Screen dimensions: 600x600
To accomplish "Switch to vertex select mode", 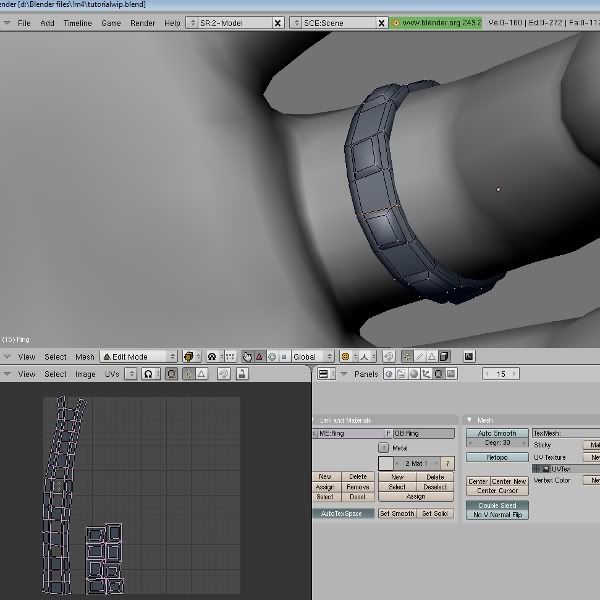I will (x=407, y=357).
